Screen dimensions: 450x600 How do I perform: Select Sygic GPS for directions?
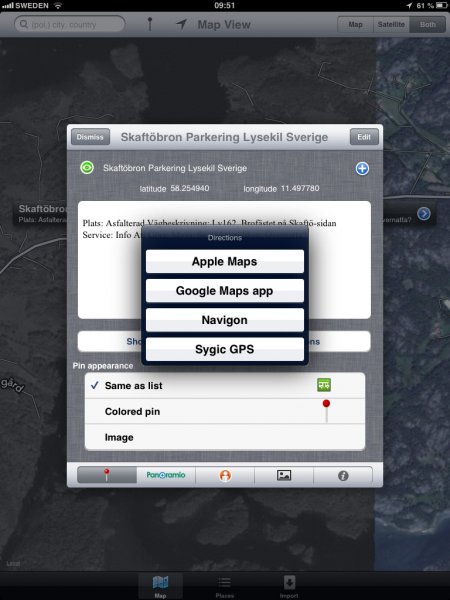point(225,349)
